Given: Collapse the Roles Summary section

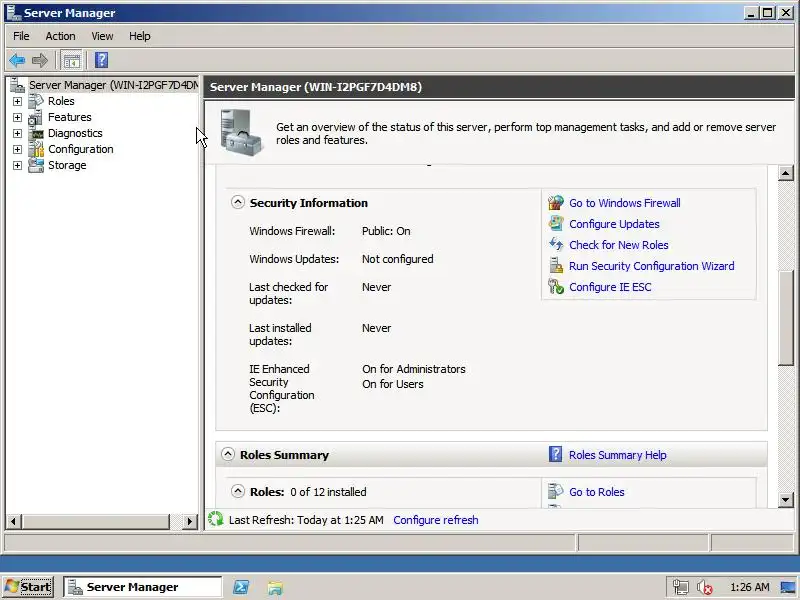Looking at the screenshot, I should (x=228, y=454).
